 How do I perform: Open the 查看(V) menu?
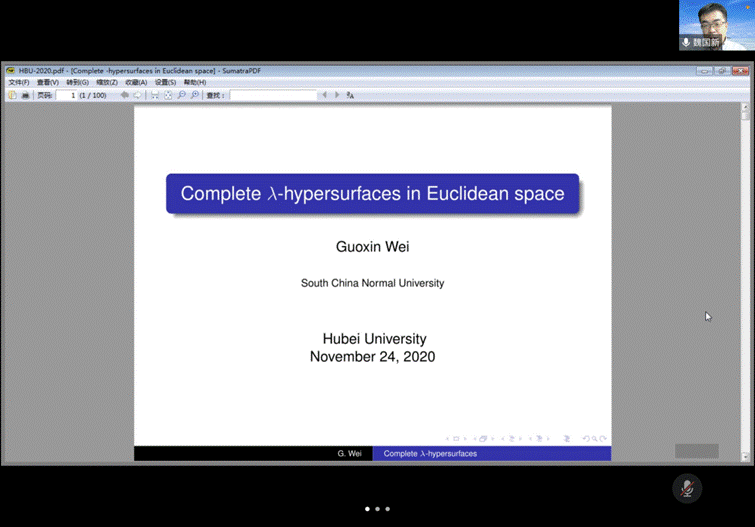point(48,83)
